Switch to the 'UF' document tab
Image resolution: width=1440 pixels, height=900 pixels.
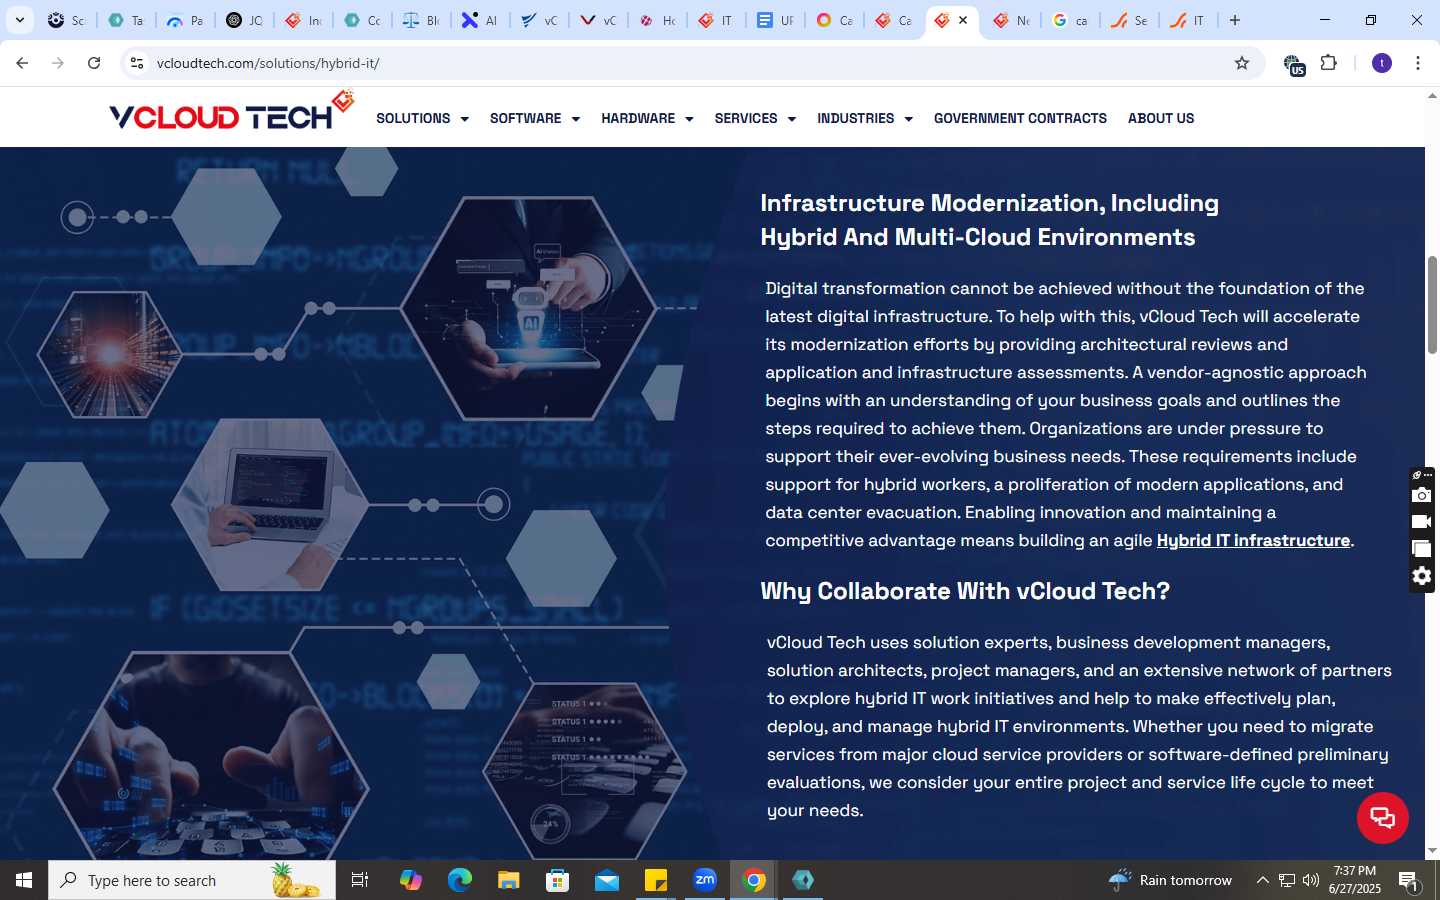(x=775, y=20)
